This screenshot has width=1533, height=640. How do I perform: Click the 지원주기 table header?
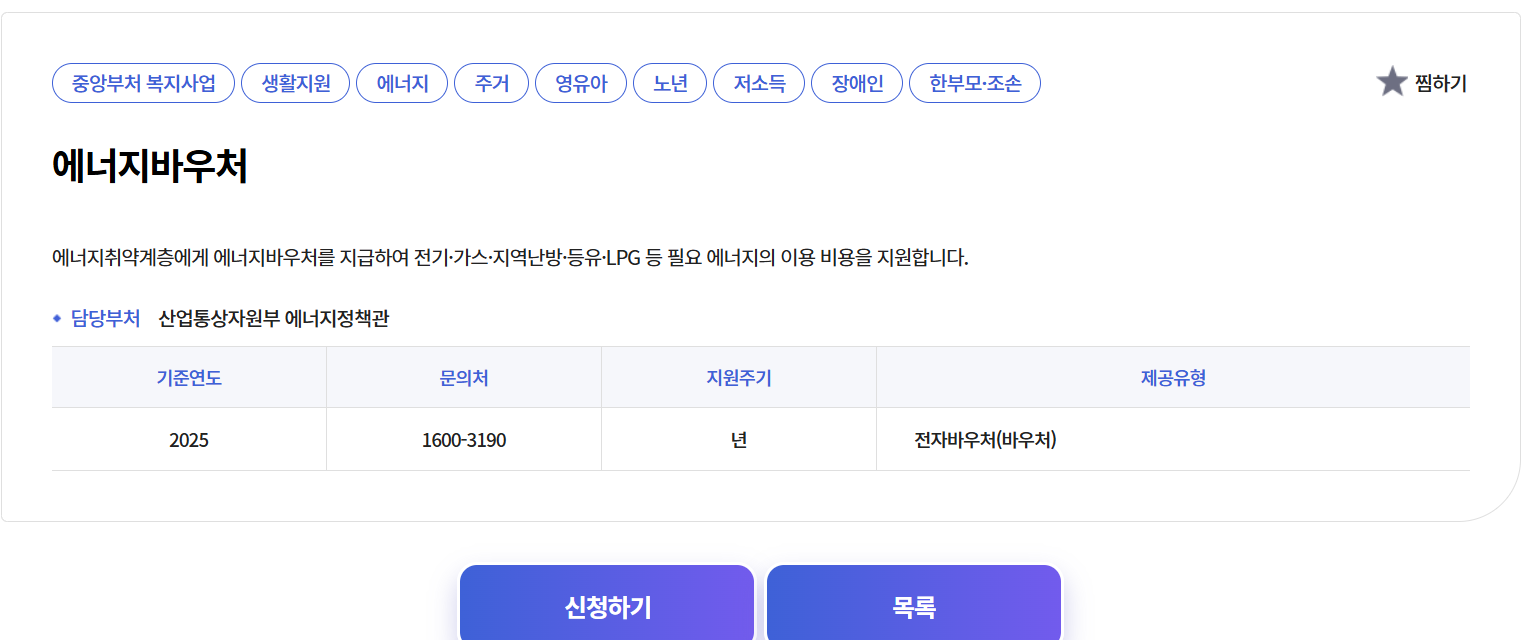pyautogui.click(x=738, y=376)
